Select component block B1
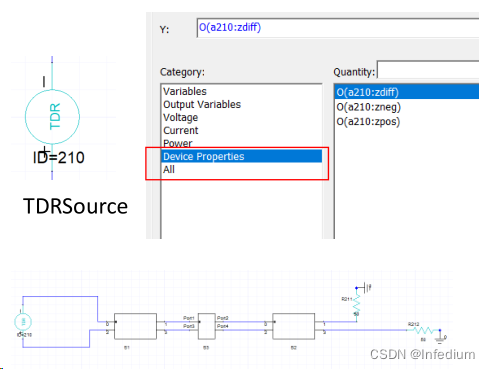 click(x=135, y=326)
